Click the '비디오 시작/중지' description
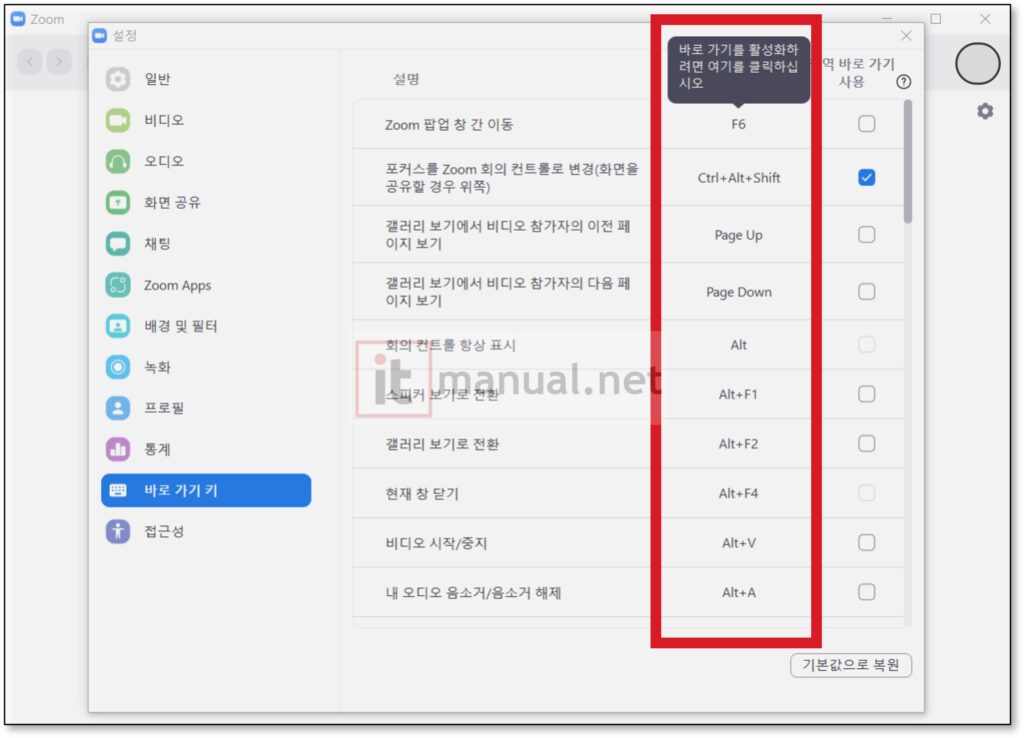 436,543
